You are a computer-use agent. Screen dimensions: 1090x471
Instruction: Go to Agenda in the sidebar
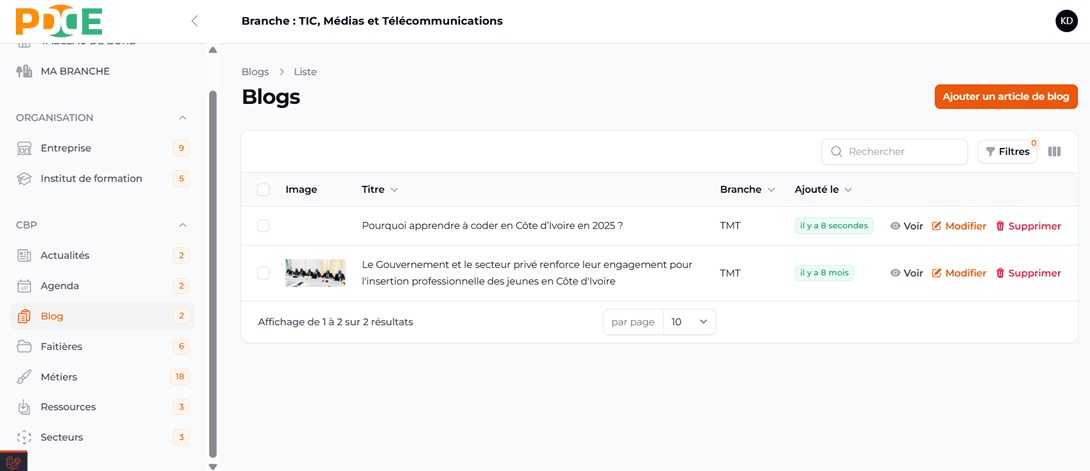point(60,286)
